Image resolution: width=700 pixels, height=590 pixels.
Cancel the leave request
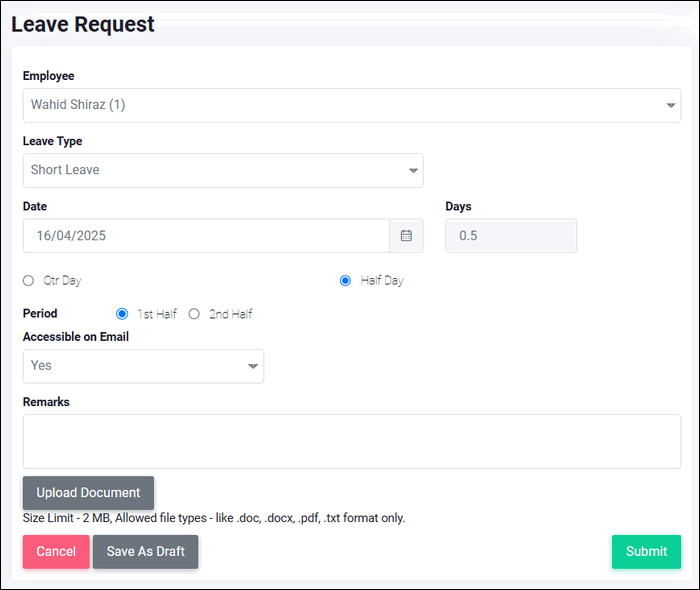[56, 552]
